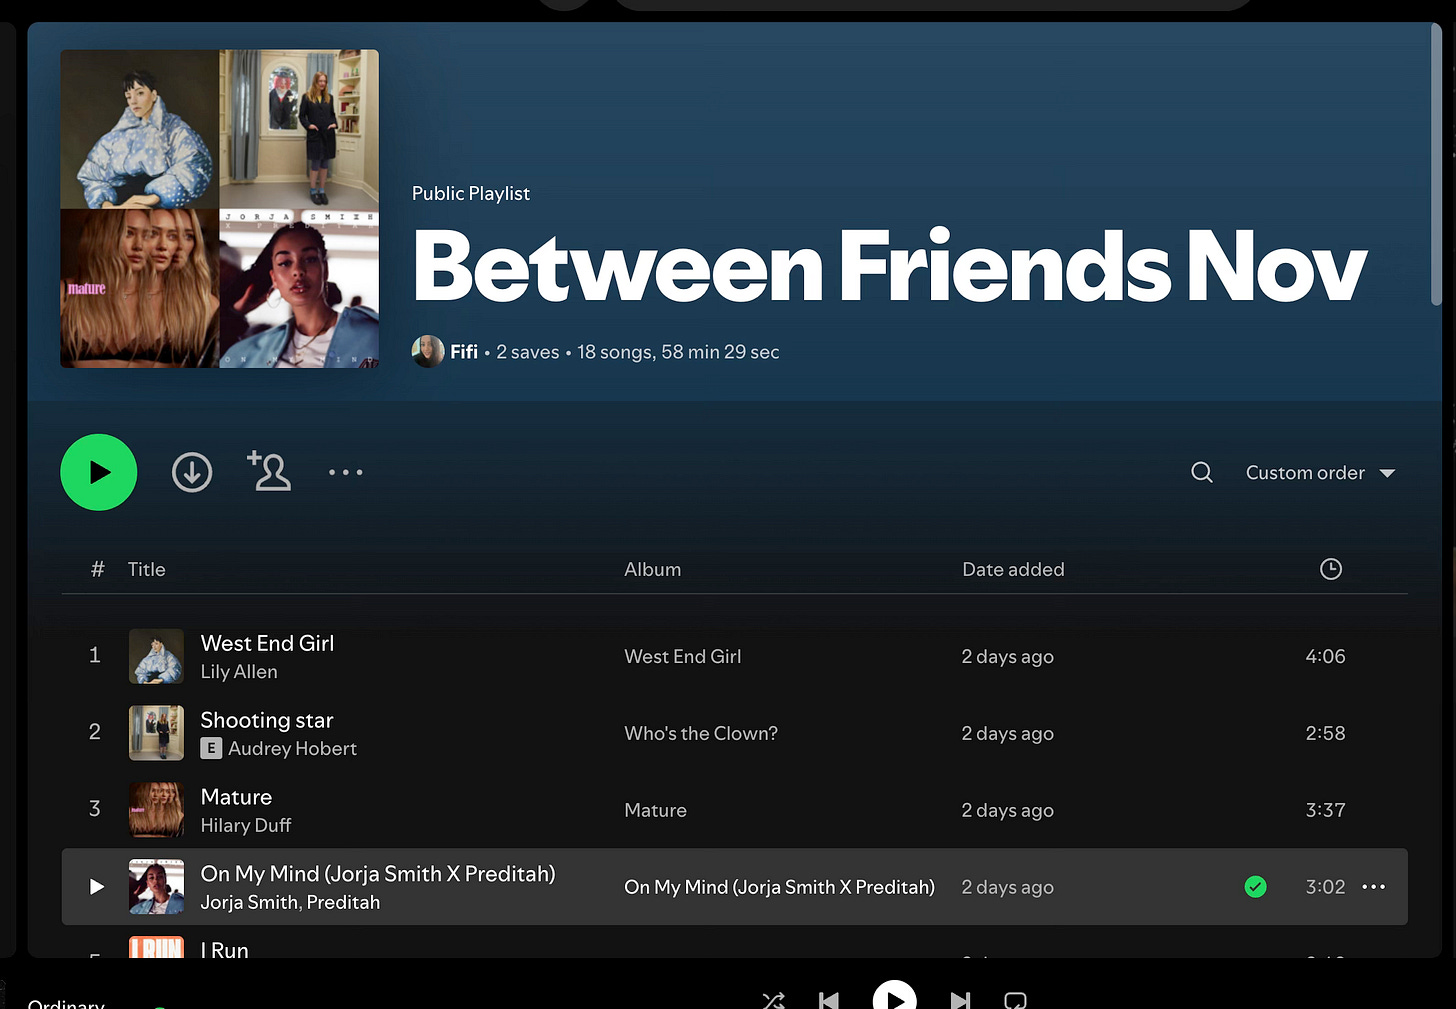Image resolution: width=1456 pixels, height=1009 pixels.
Task: Click the On My Mind cover thumbnail
Action: click(x=156, y=887)
